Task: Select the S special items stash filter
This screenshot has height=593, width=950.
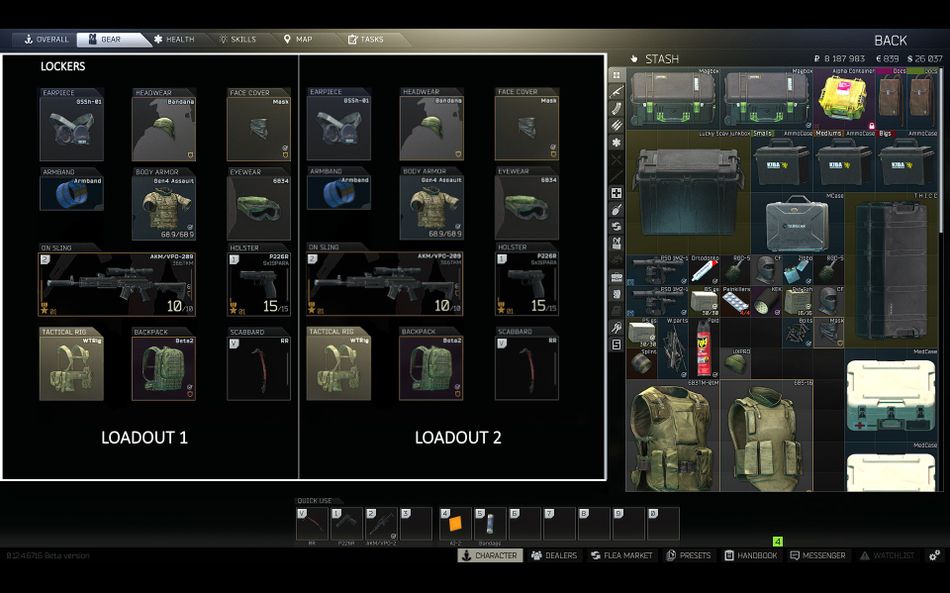Action: coord(616,345)
